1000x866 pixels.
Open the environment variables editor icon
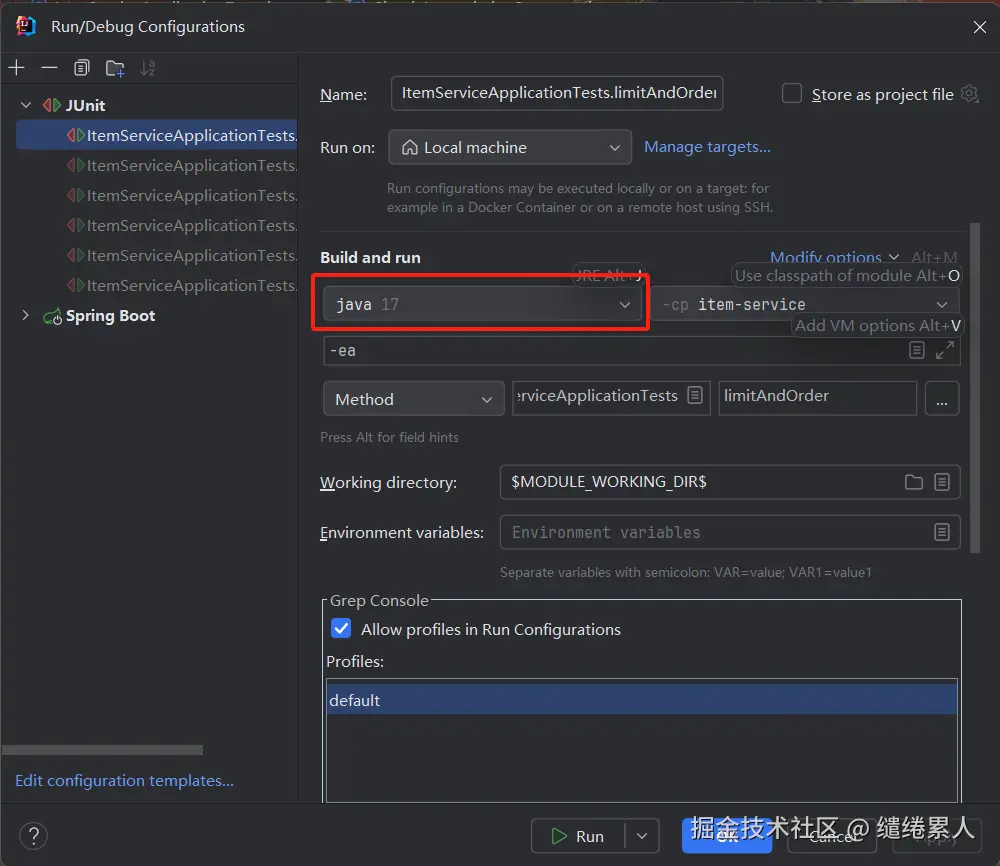tap(942, 532)
